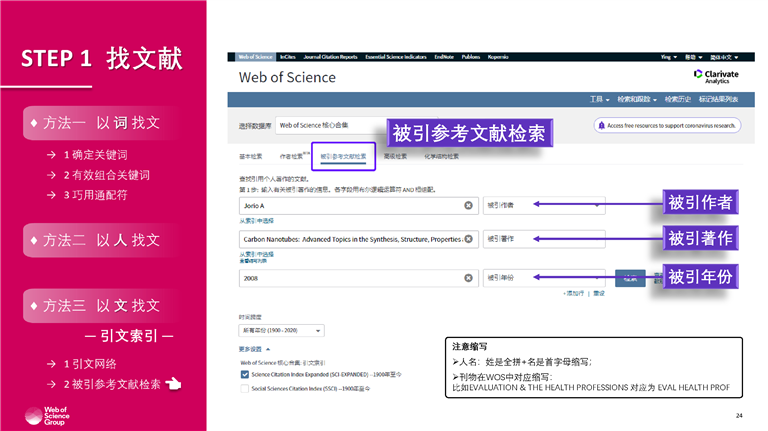
Task: Click the 时间跨度 label
Action: (x=250, y=317)
